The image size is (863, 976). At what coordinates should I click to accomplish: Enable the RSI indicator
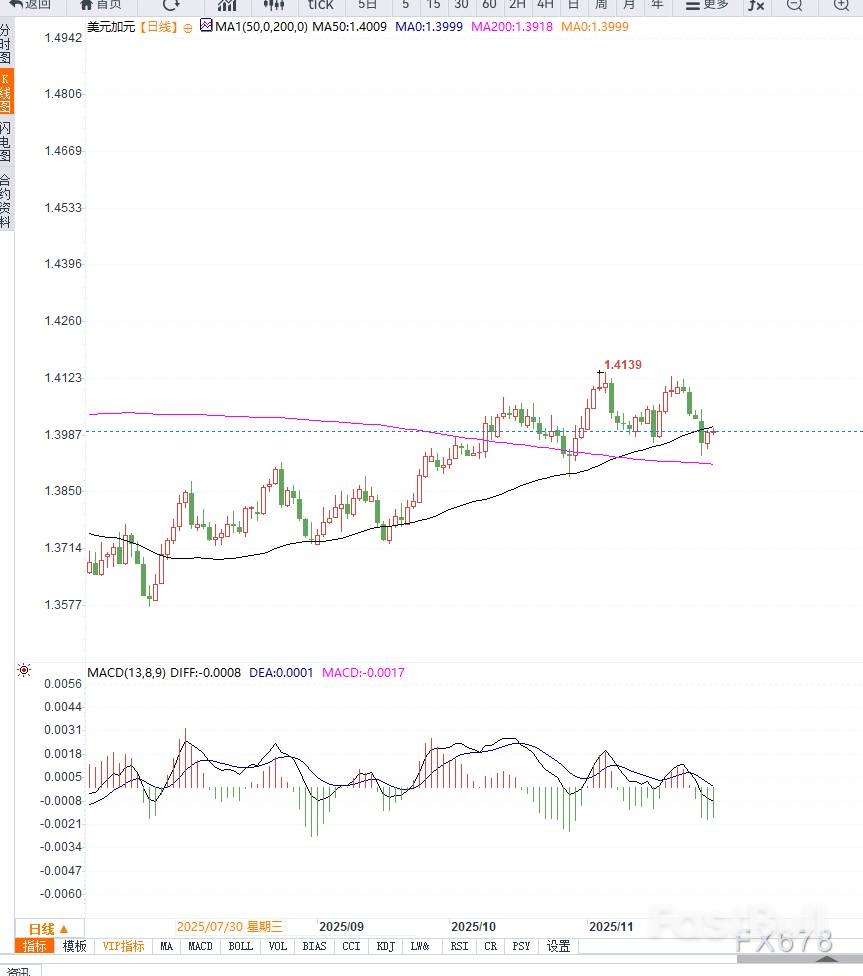coord(458,946)
